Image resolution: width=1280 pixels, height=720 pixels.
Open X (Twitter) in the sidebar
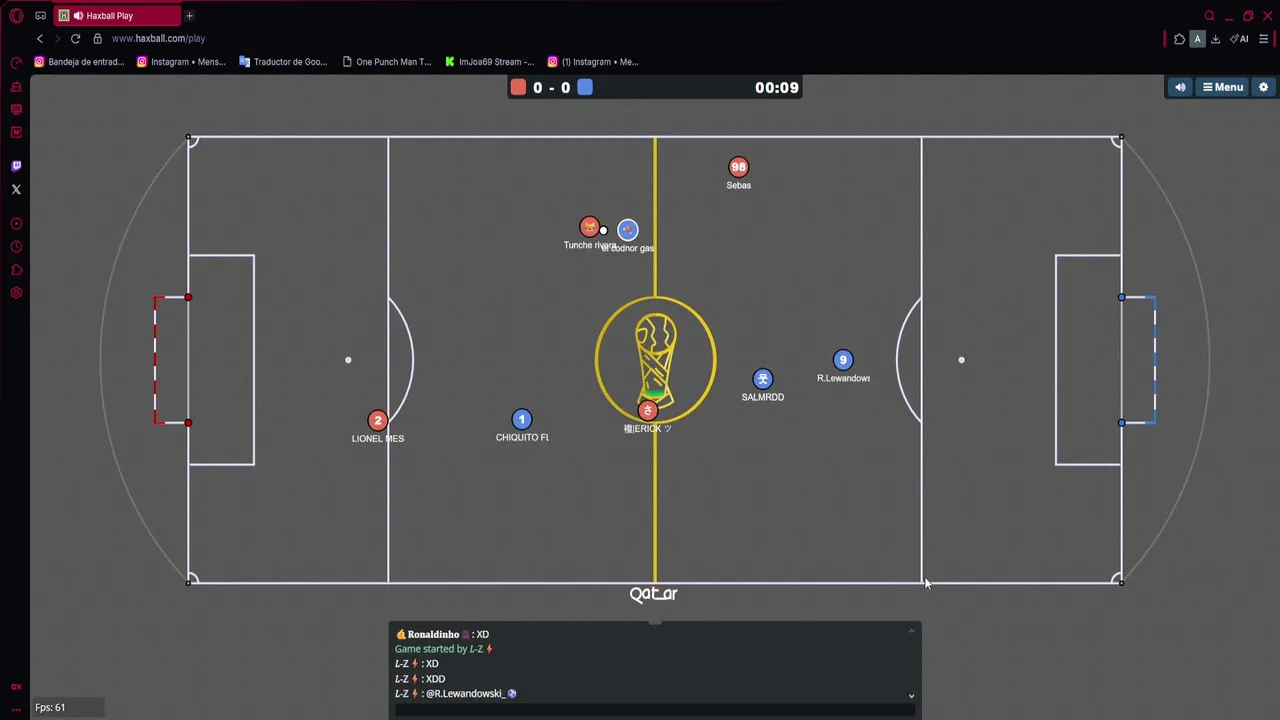coord(16,189)
